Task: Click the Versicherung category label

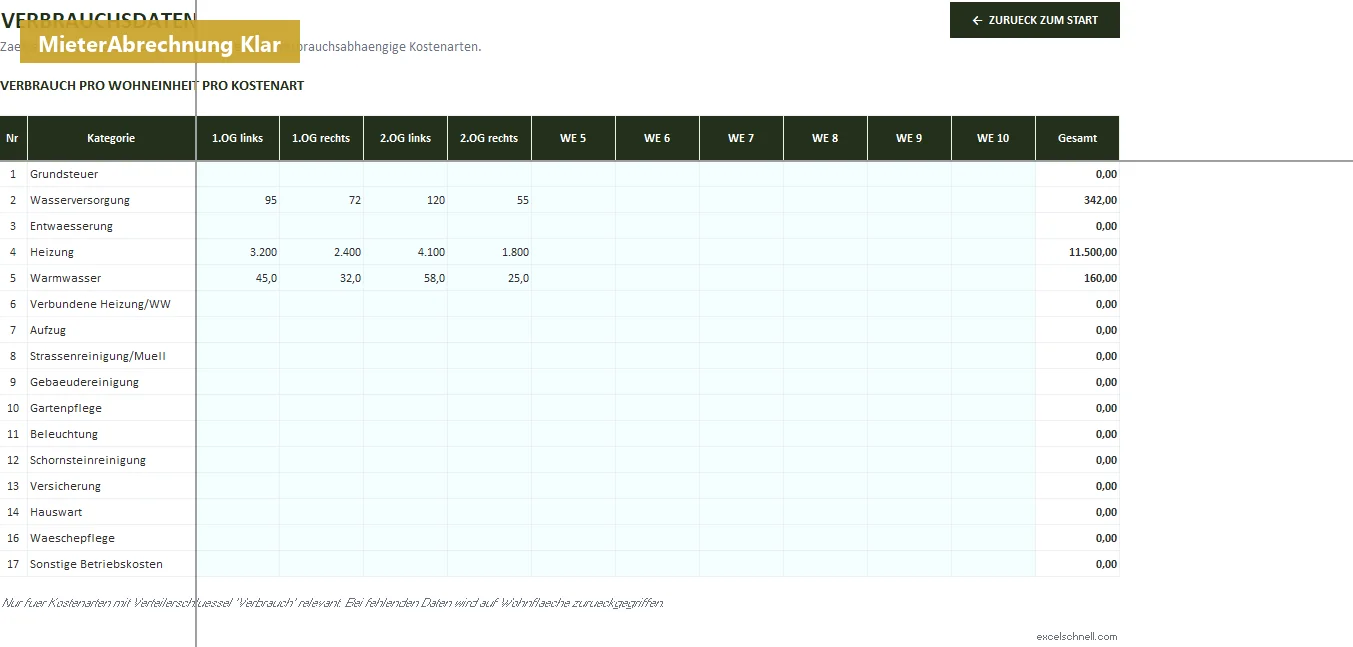Action: coord(65,486)
